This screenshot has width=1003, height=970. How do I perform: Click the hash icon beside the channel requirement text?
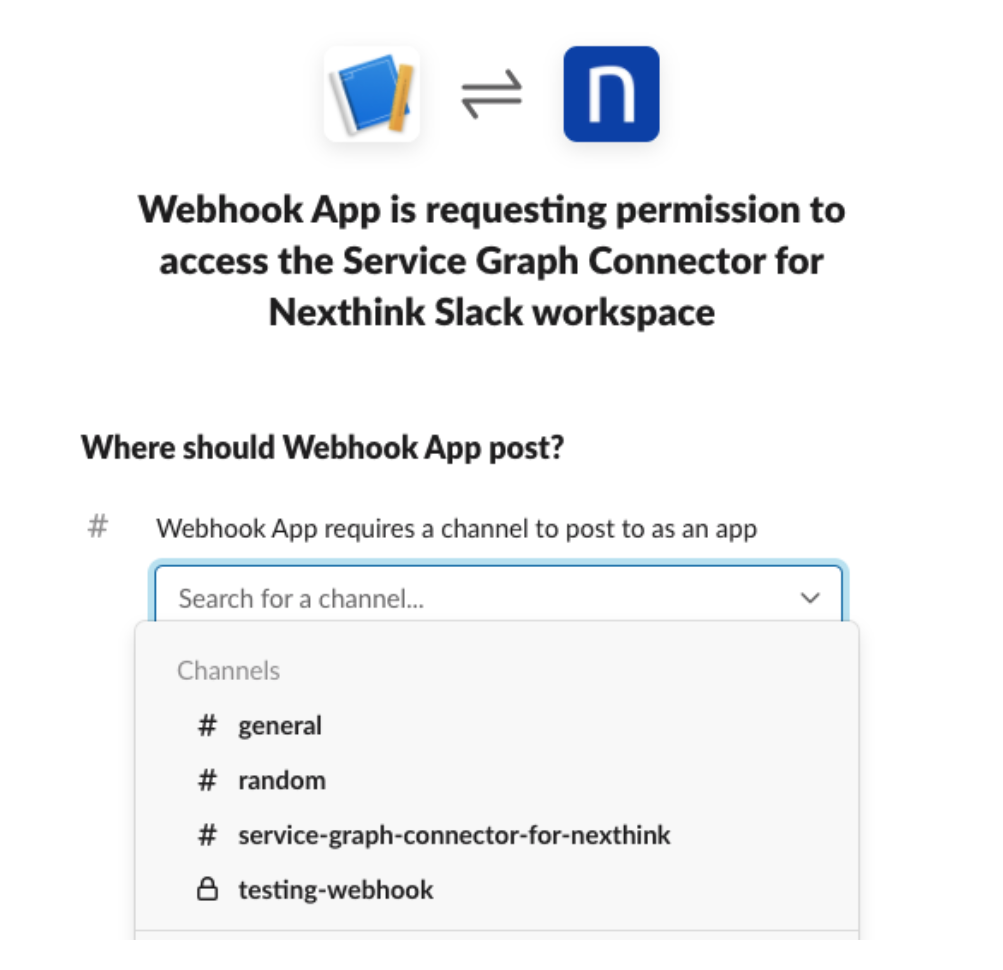coord(98,527)
